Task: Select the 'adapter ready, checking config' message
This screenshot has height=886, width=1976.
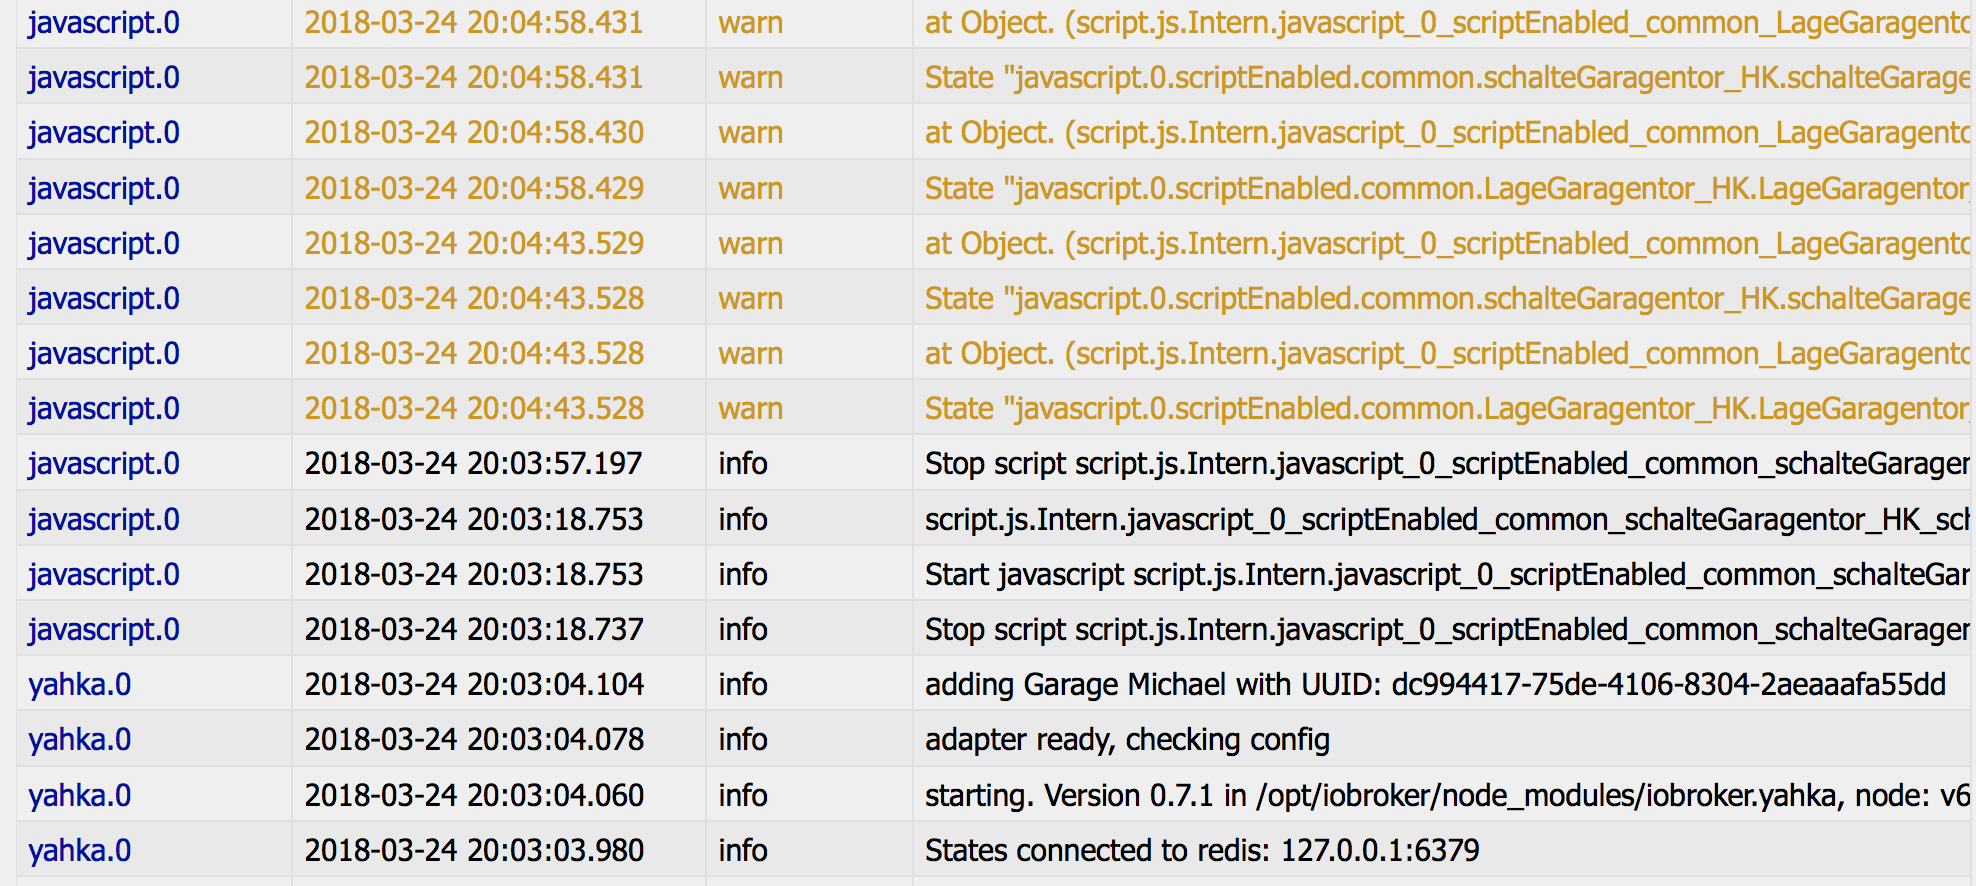Action: (1127, 740)
